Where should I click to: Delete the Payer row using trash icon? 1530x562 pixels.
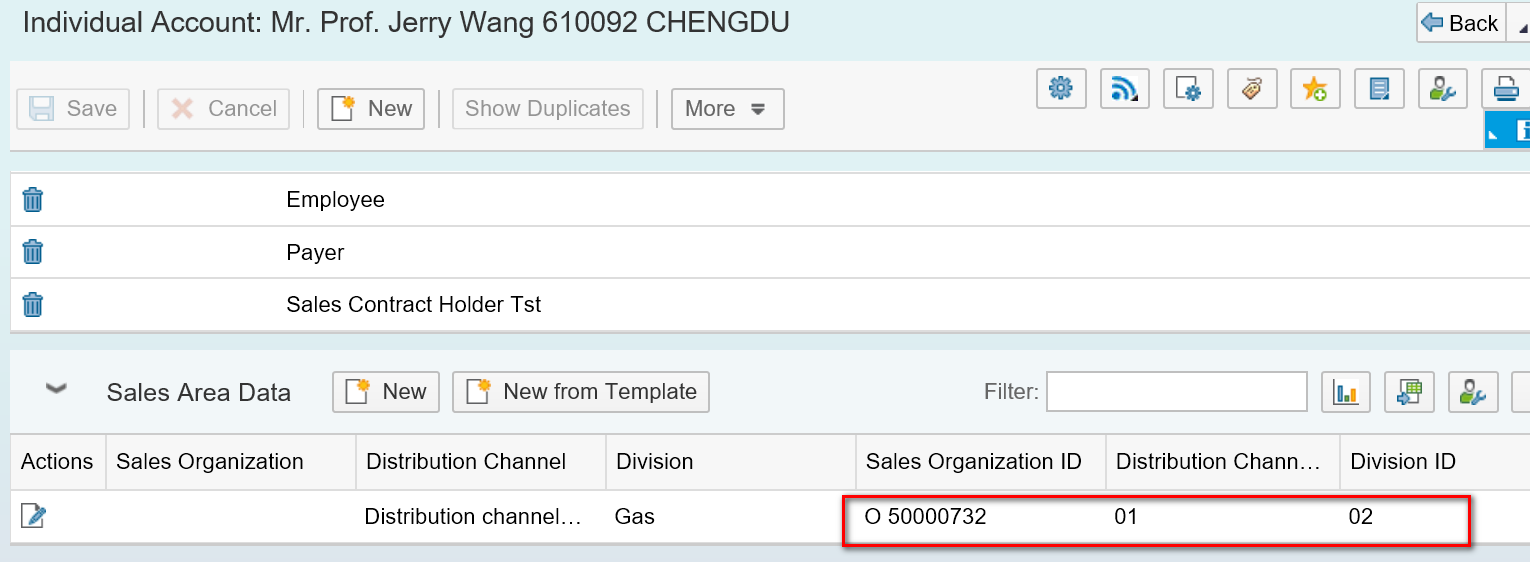(x=33, y=252)
